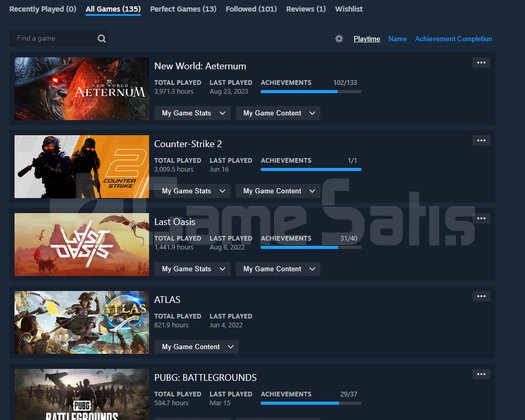Viewport: 525px width, 420px height.
Task: Open the PUBG: BATTLEGROUNDS title link
Action: (205, 378)
